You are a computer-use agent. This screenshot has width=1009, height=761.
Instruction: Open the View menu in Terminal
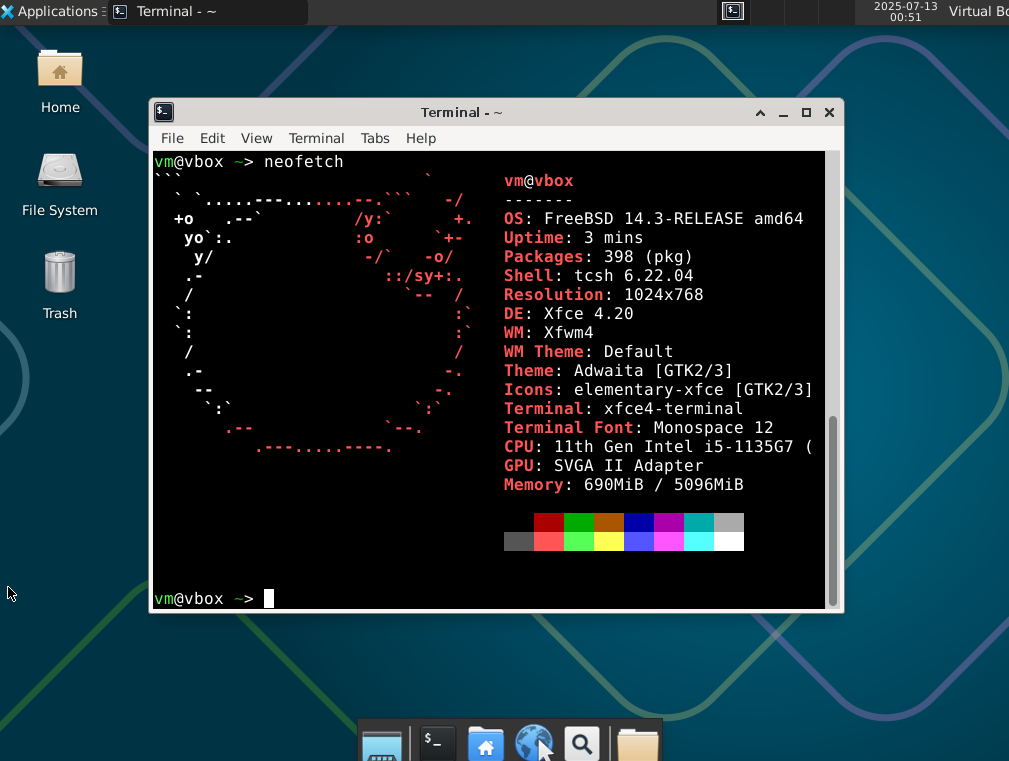pos(256,138)
